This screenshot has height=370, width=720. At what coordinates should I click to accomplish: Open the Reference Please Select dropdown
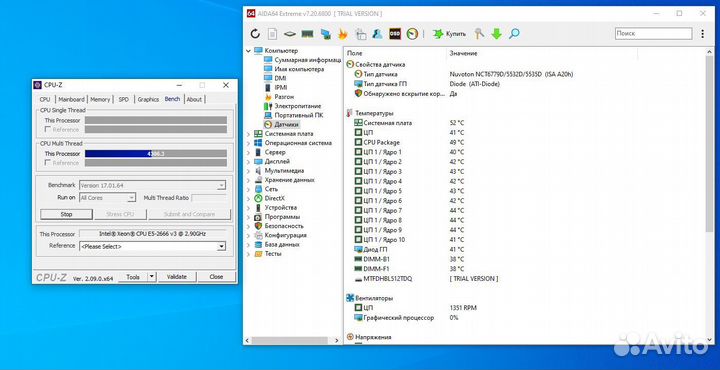pos(152,247)
